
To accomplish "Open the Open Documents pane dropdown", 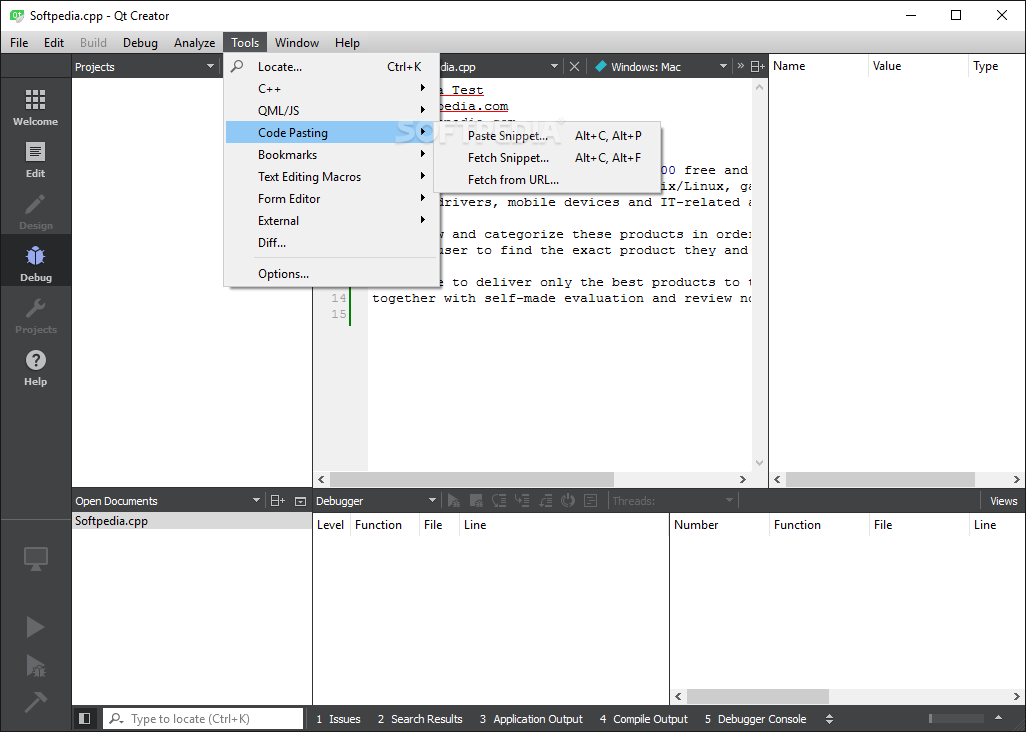I will click(256, 500).
